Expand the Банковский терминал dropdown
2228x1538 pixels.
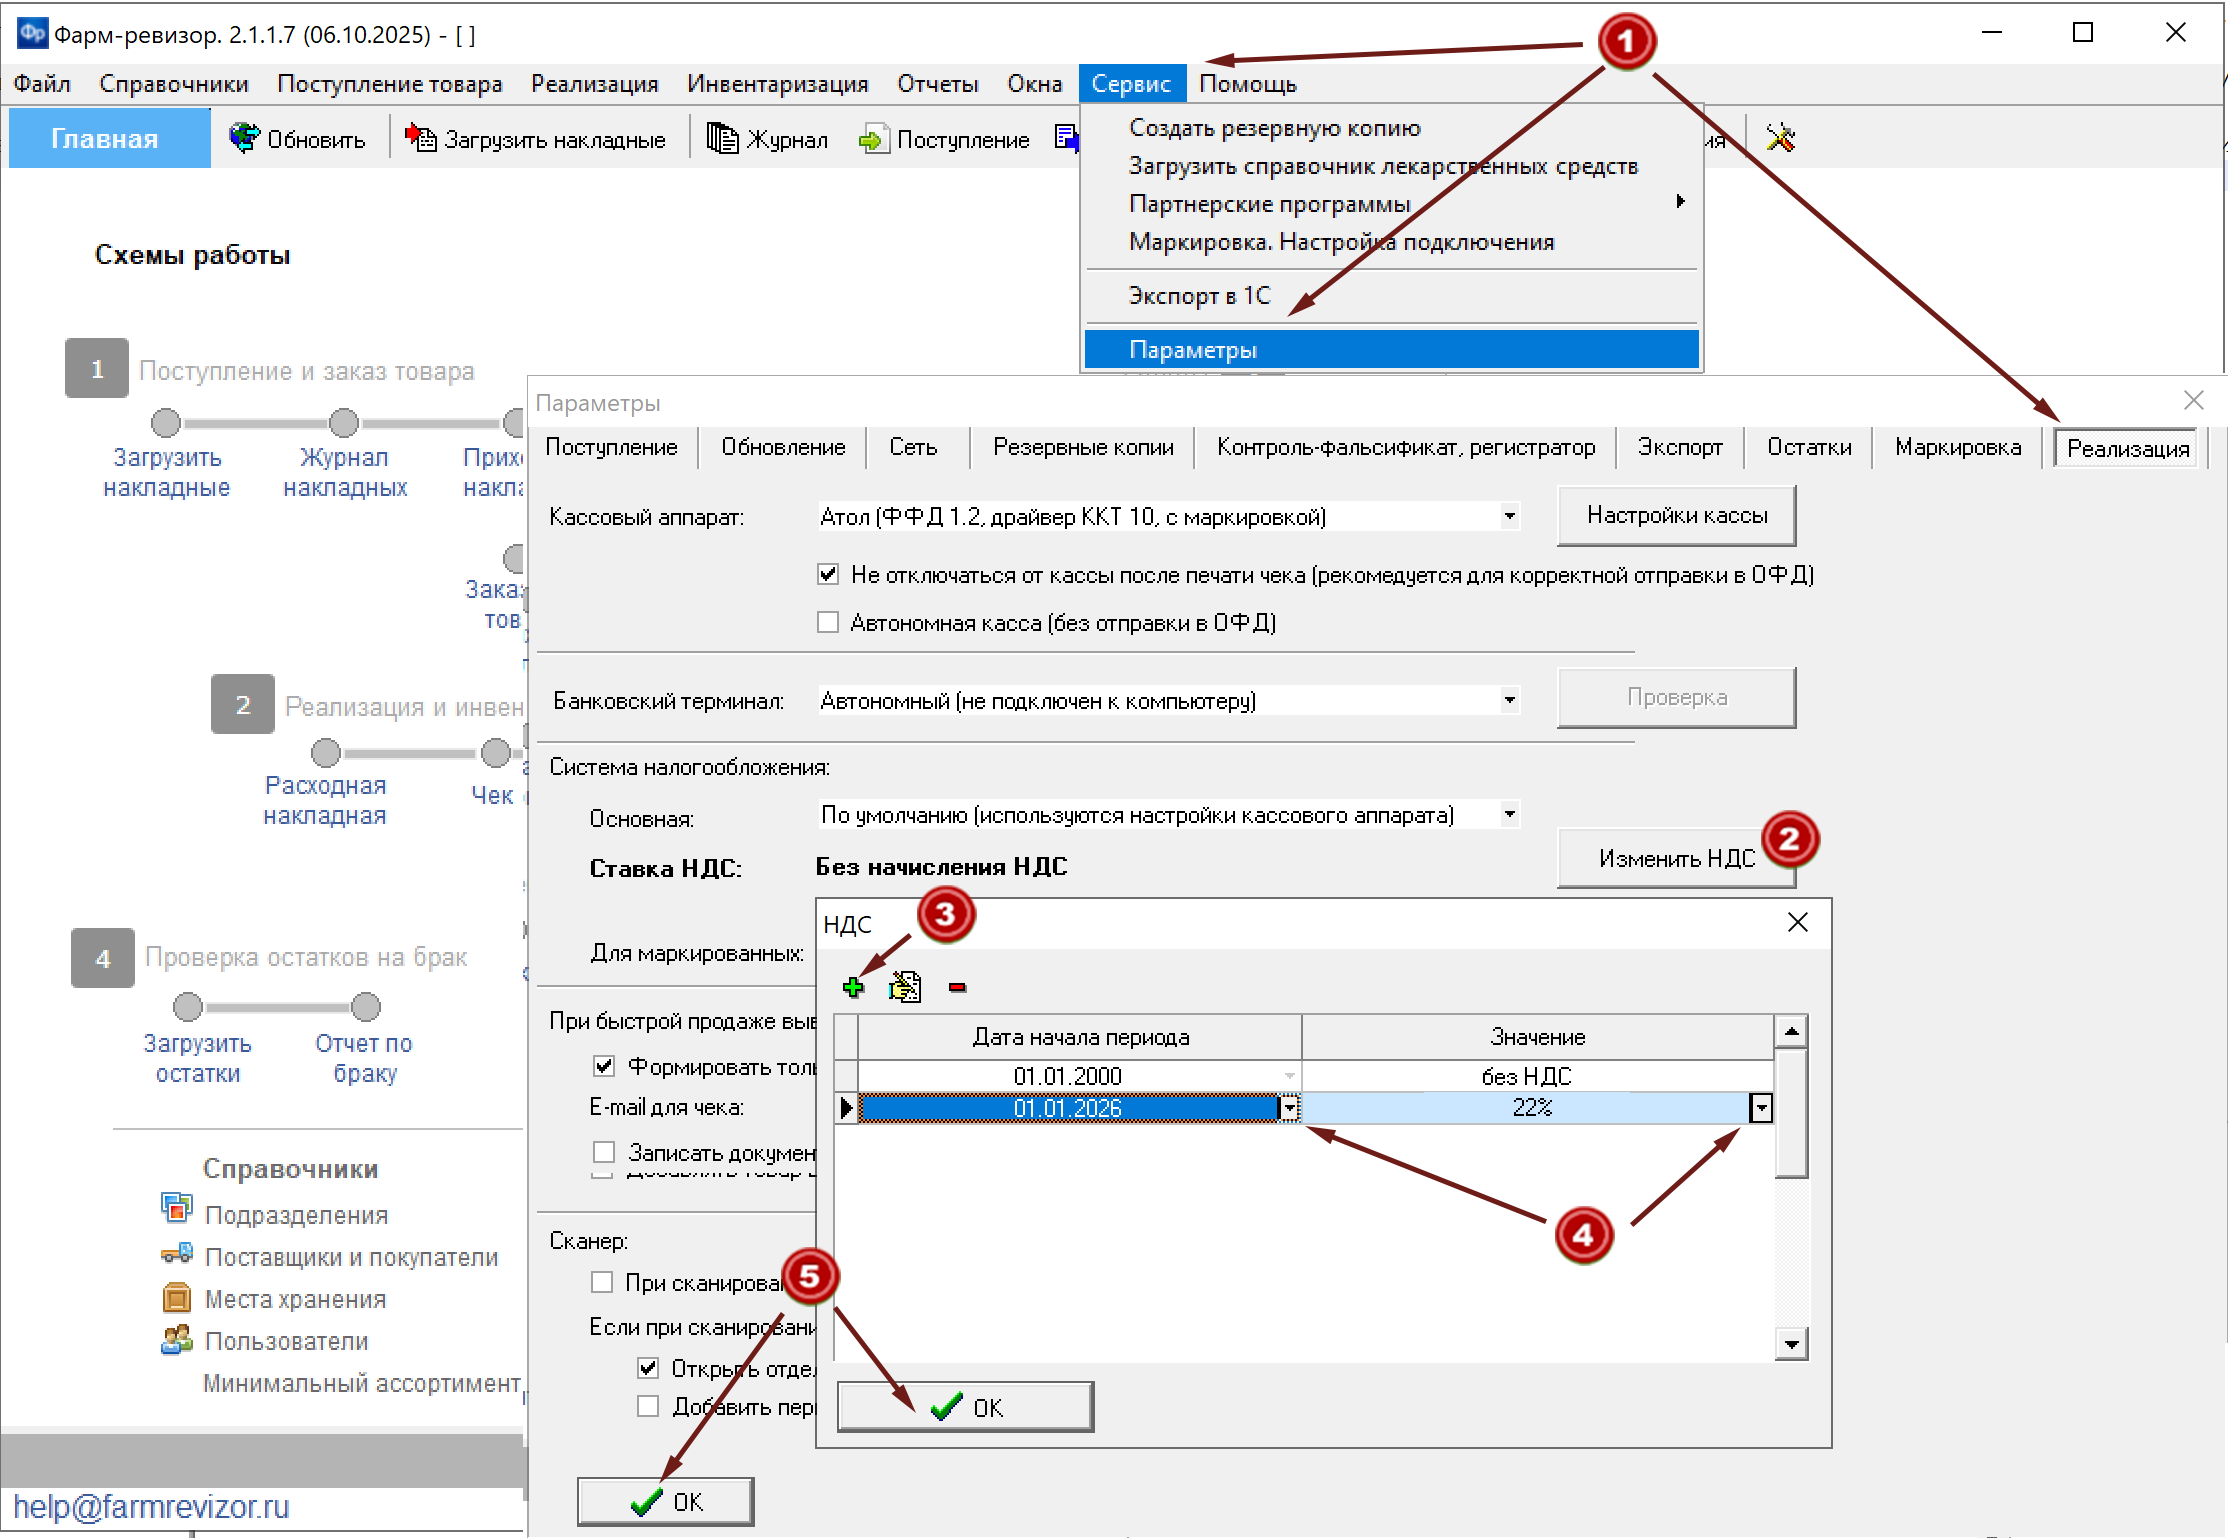point(1509,701)
